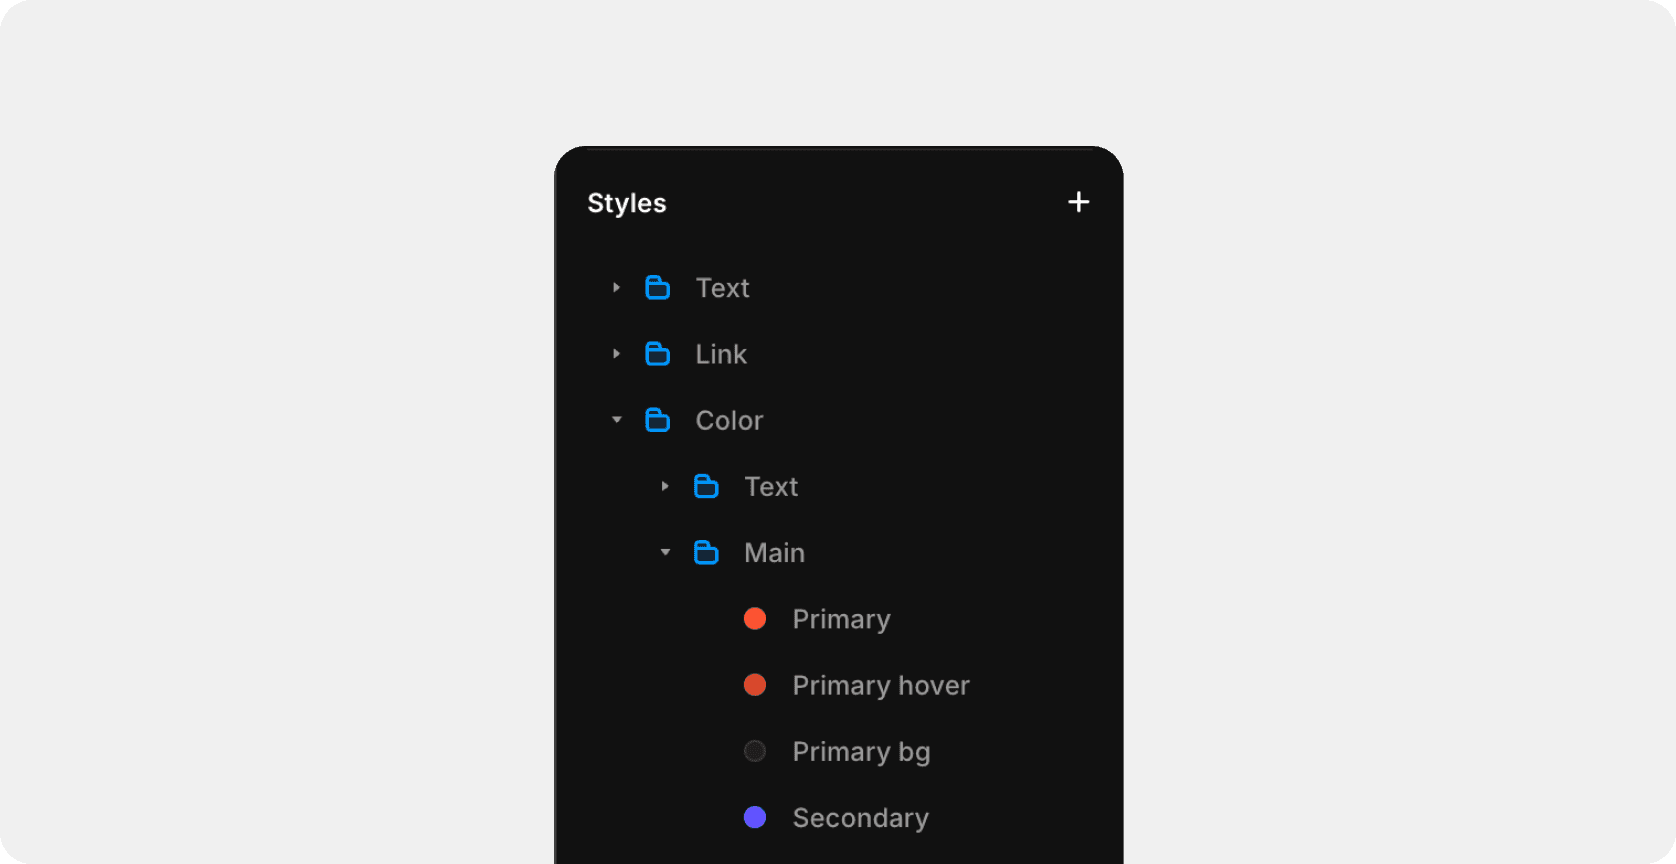Click the blue folder icon beside Text
1676x864 pixels.
point(658,287)
